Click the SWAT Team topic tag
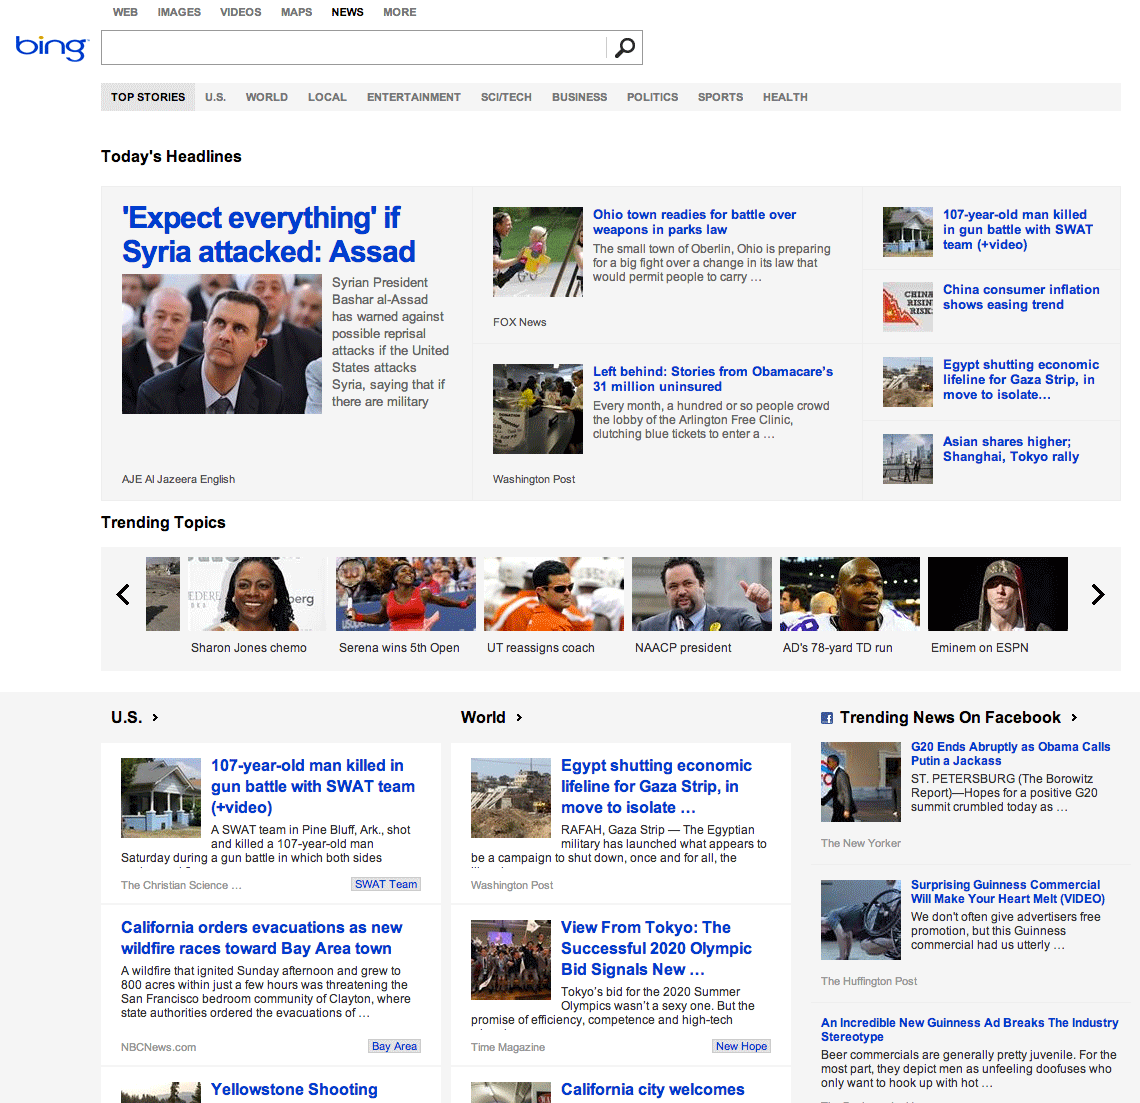This screenshot has height=1103, width=1140. coord(386,884)
